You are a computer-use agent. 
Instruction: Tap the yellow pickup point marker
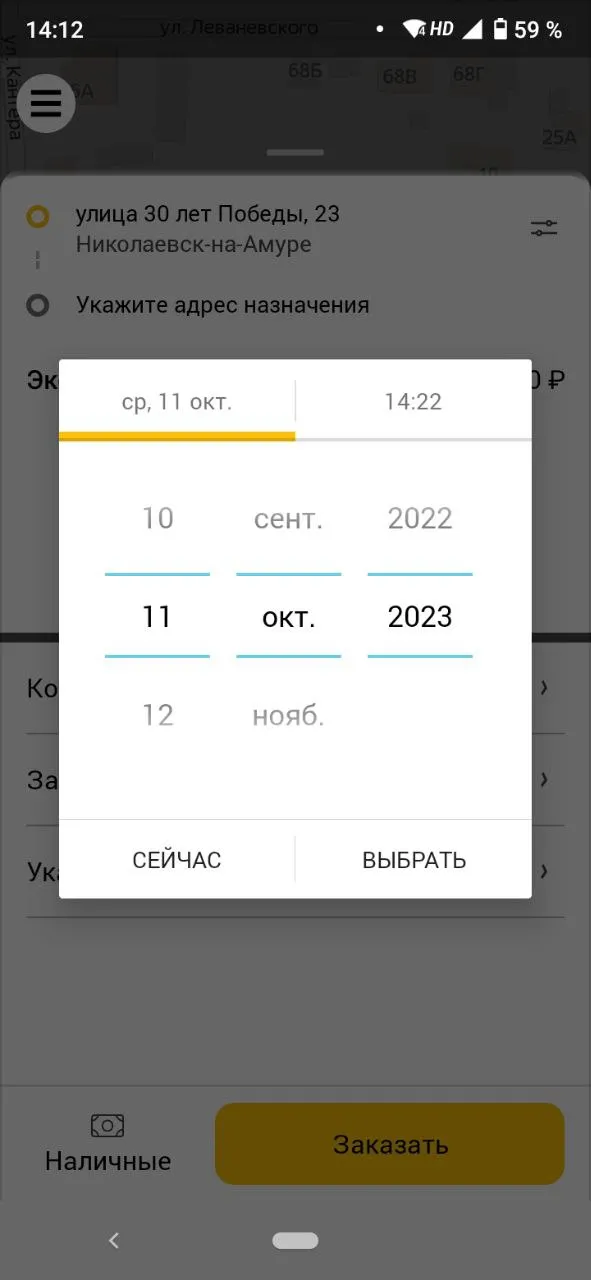tap(38, 216)
